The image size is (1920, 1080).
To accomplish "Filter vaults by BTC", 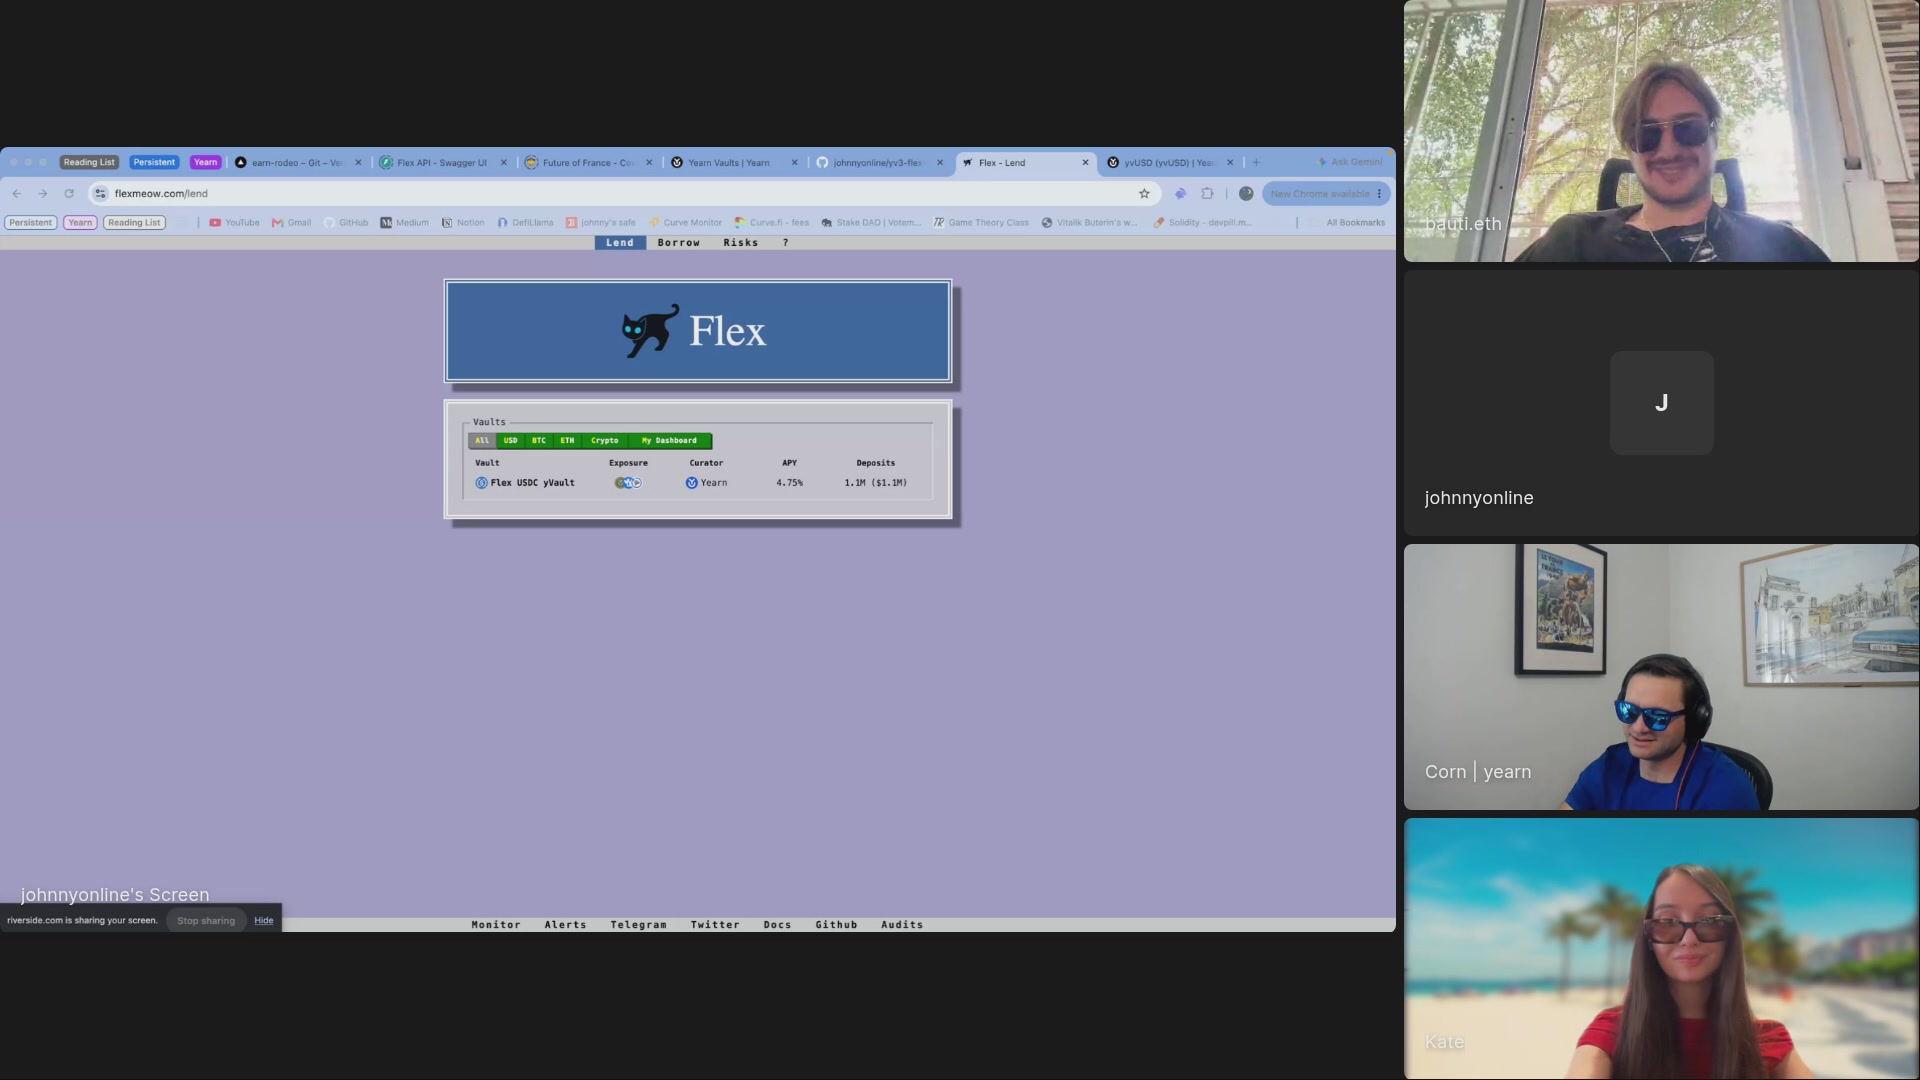I will click(x=539, y=441).
